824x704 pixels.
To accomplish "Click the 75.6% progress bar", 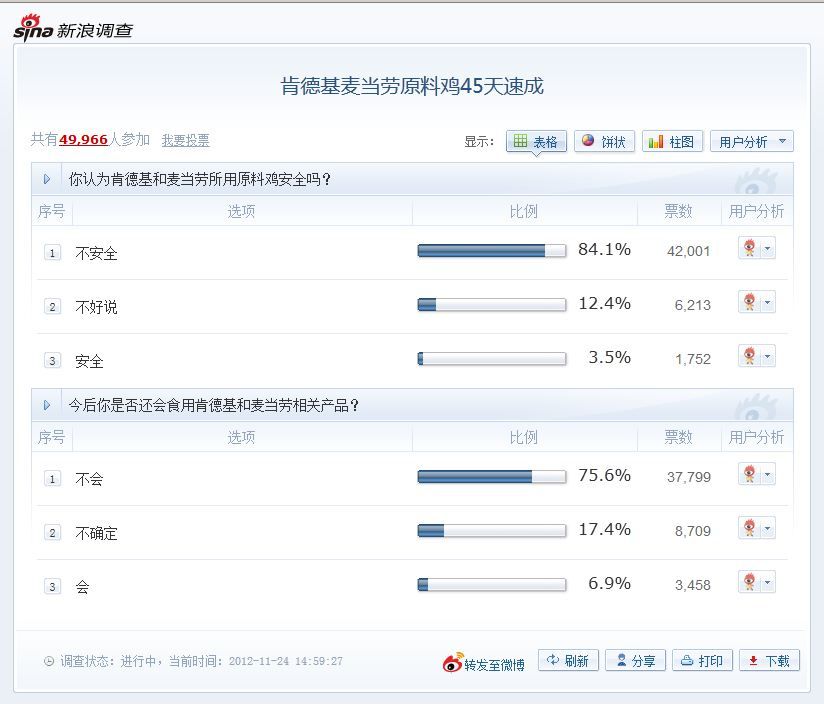I will (492, 477).
